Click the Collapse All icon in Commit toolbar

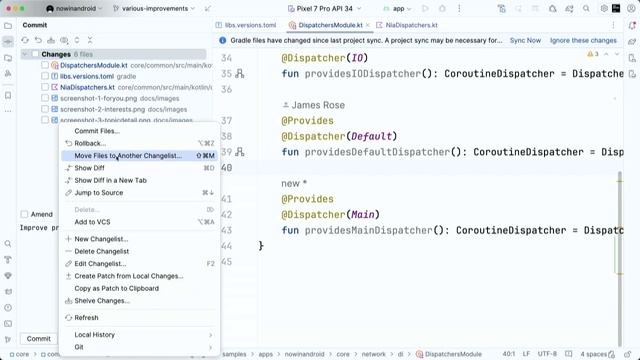pyautogui.click(x=90, y=40)
